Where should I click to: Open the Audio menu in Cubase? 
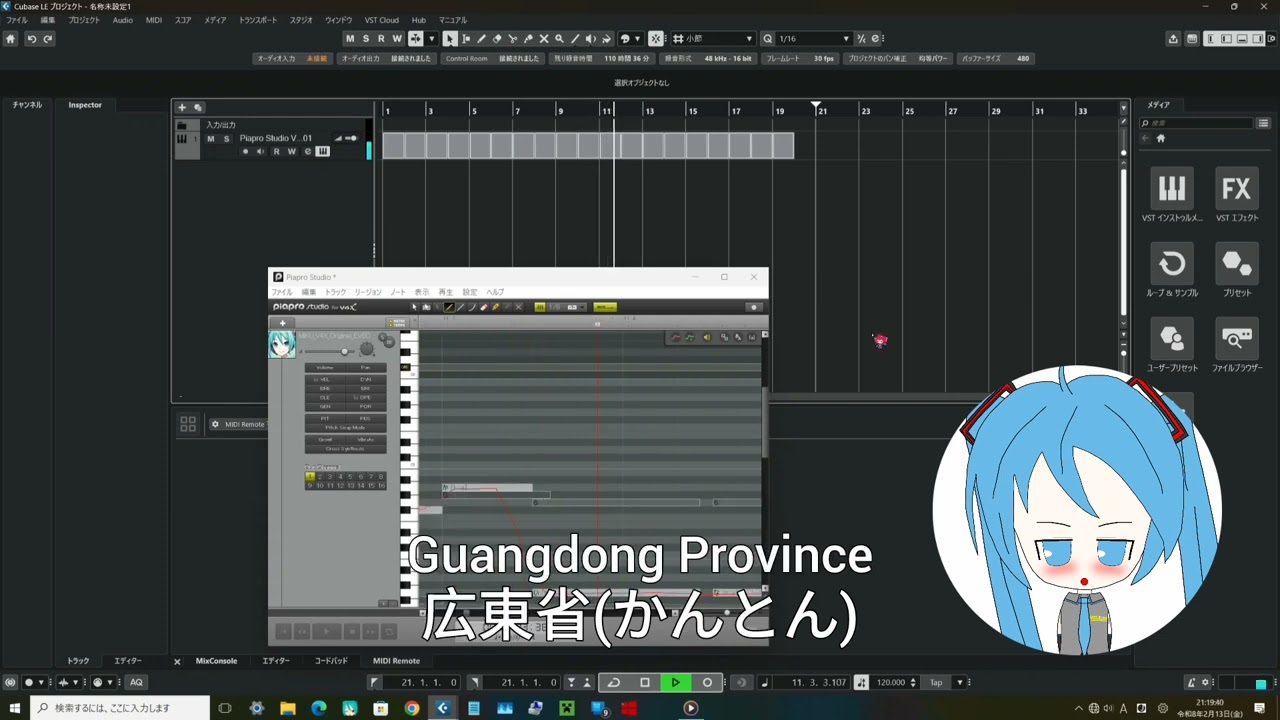click(122, 20)
